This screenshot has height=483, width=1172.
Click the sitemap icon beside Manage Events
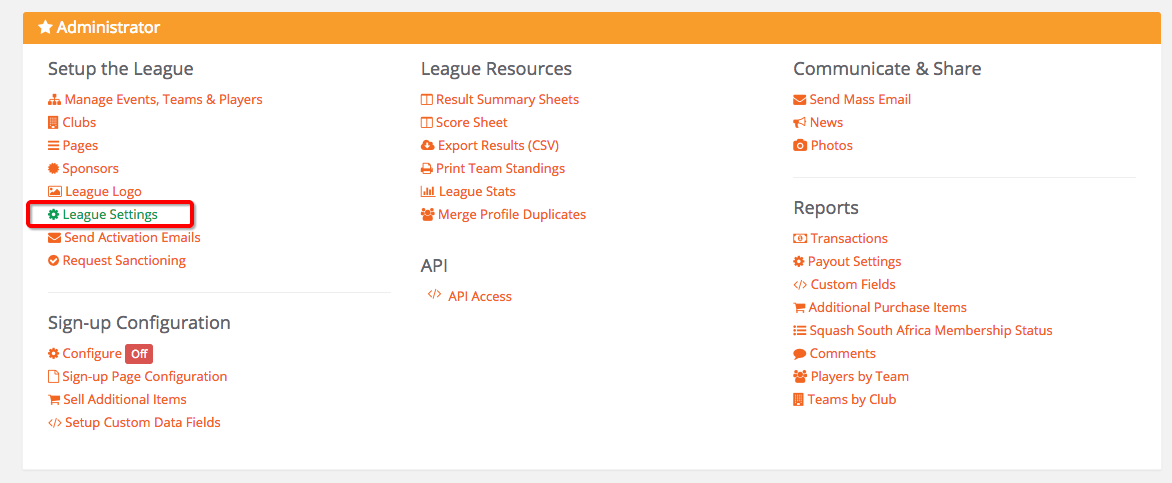54,99
